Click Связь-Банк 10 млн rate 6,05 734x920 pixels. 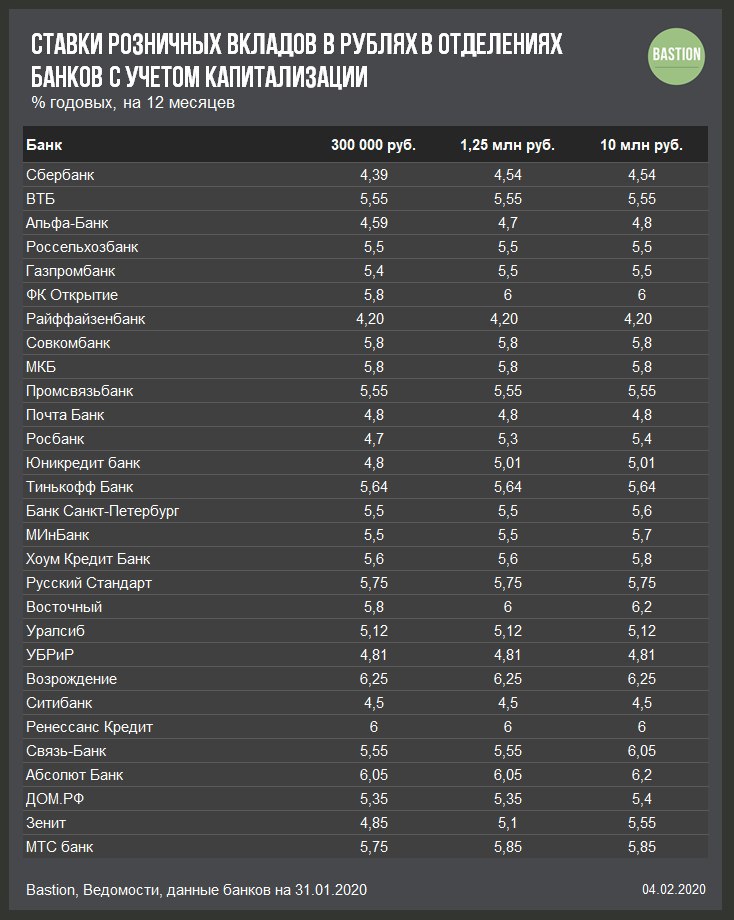[x=641, y=751]
